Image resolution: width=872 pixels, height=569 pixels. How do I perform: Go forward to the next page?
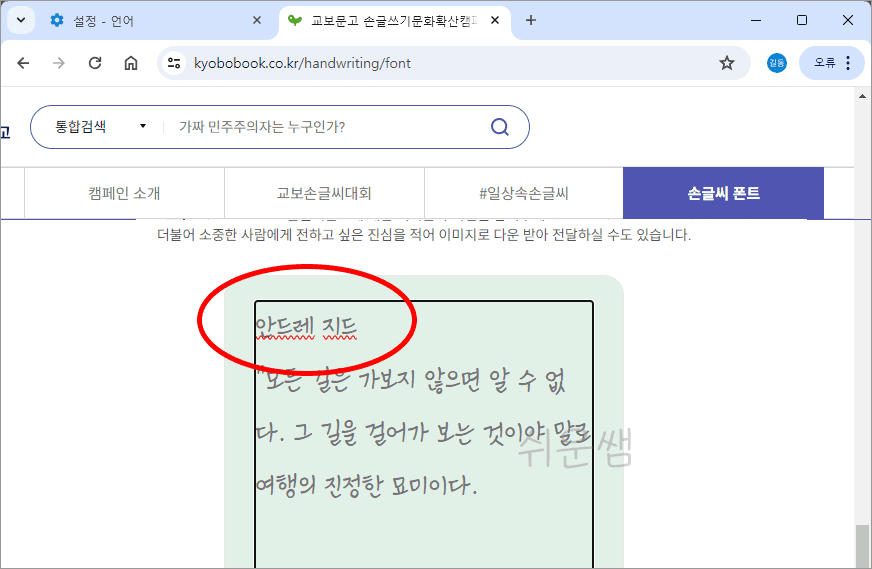click(59, 63)
